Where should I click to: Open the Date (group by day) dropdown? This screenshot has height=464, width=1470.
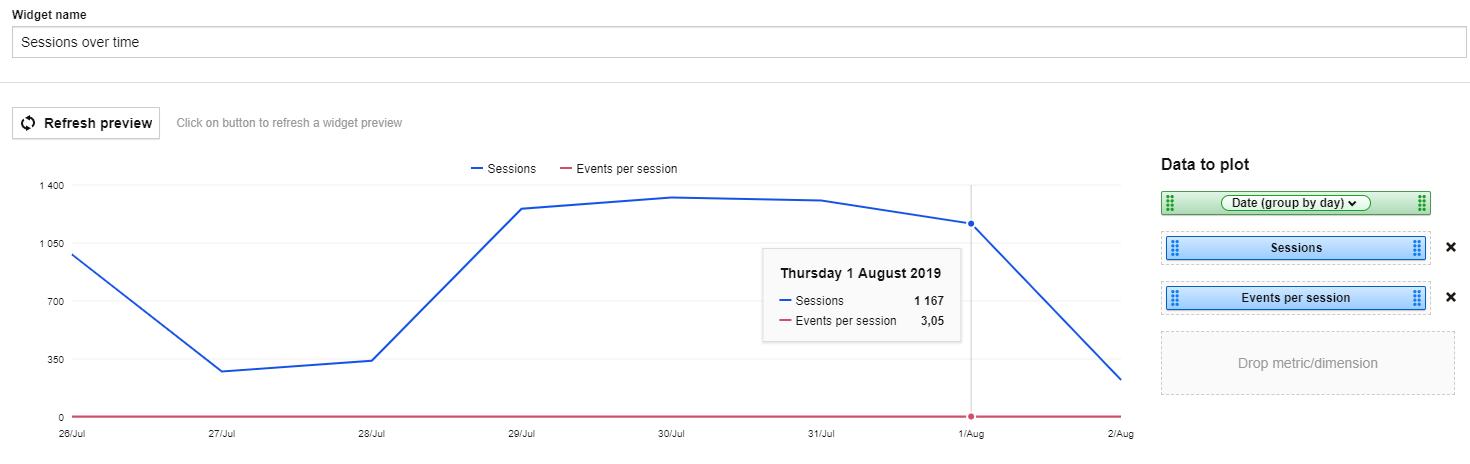pos(1295,203)
